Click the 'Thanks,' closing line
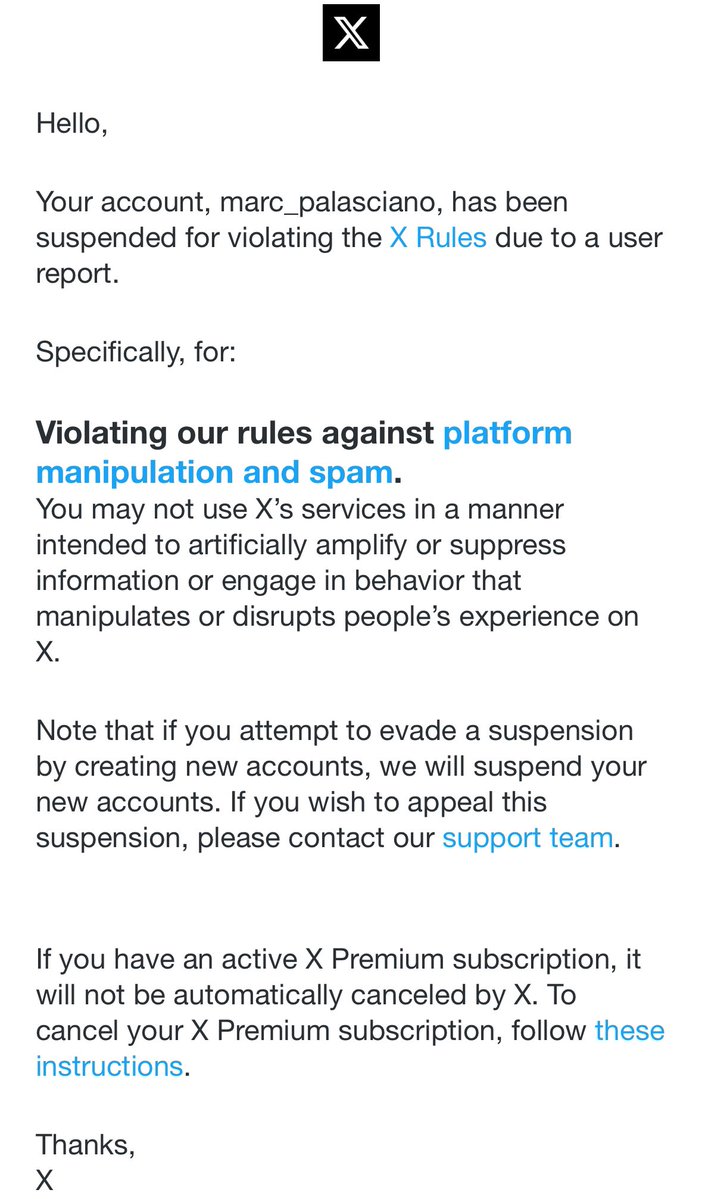The height and width of the screenshot is (1199, 702). pyautogui.click(x=85, y=1144)
